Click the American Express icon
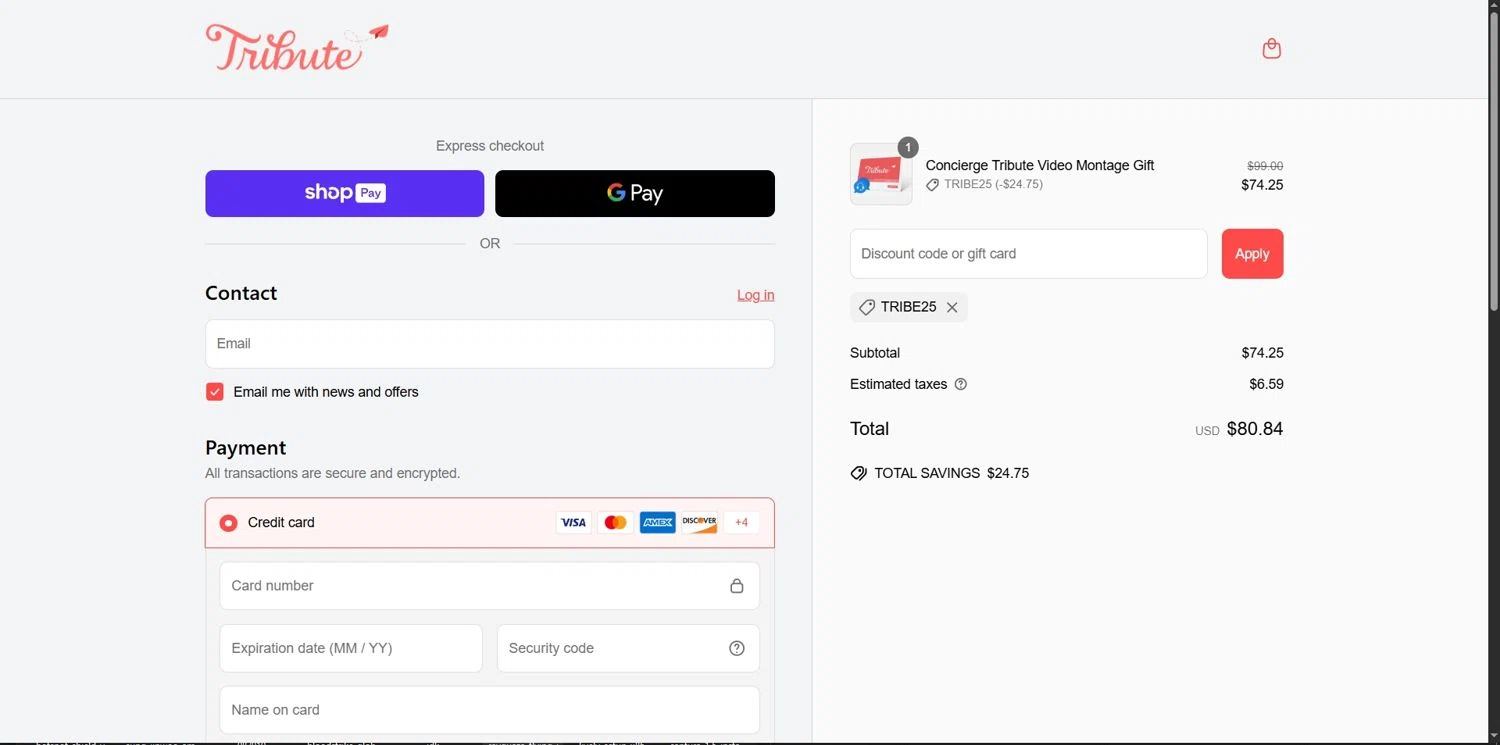 [x=658, y=522]
